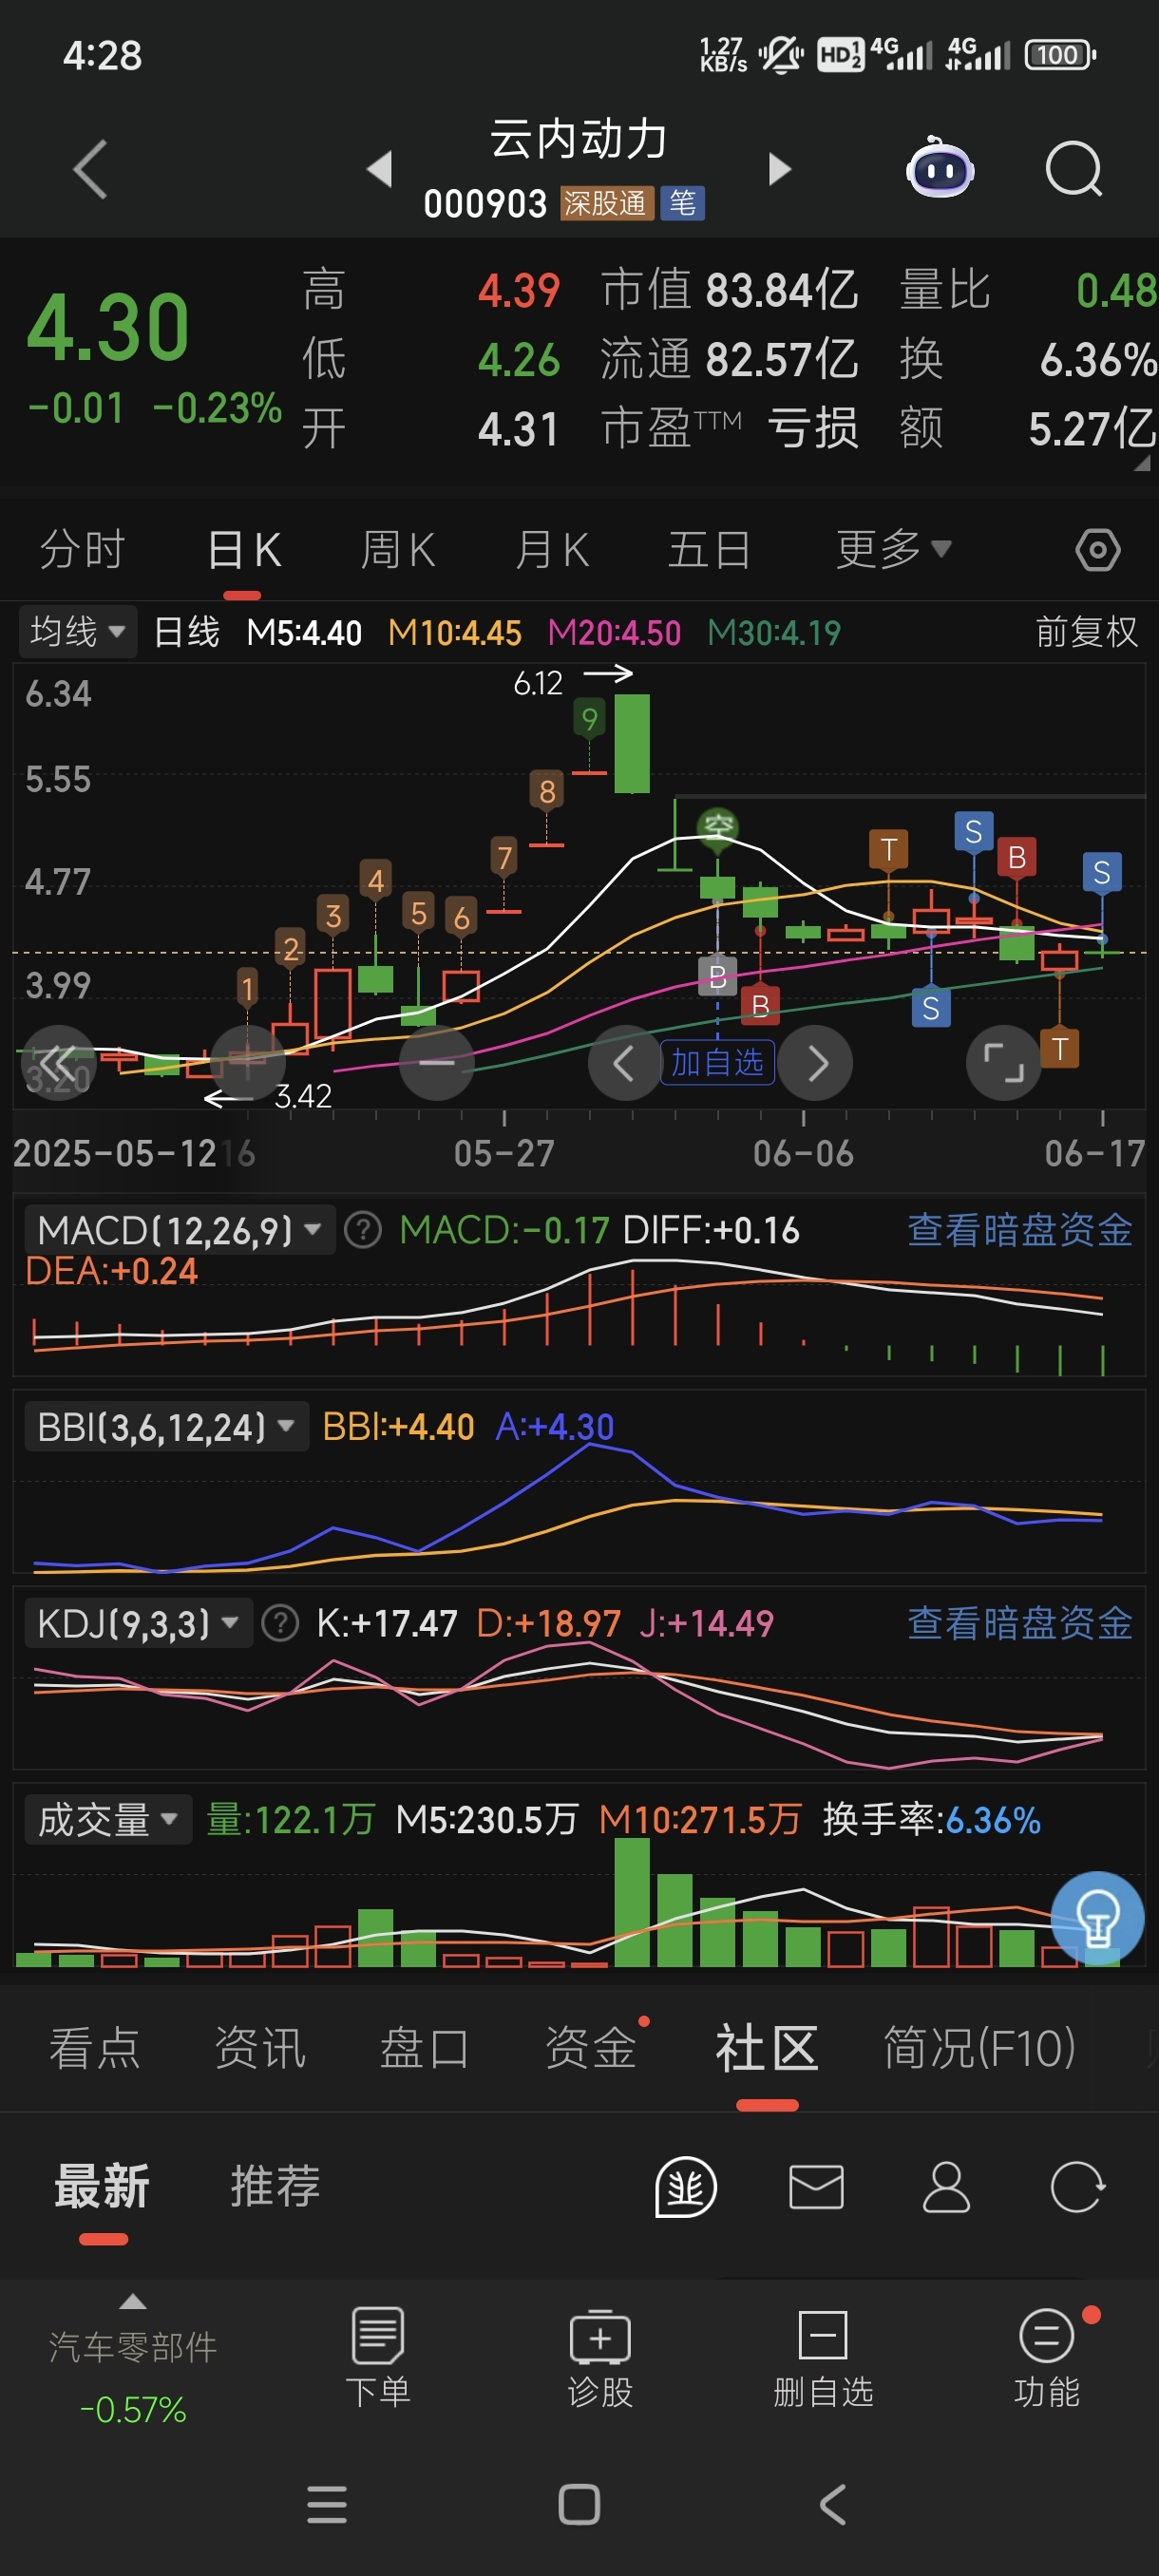This screenshot has height=2576, width=1159.
Task: Tap 深股通 badge
Action: (606, 203)
